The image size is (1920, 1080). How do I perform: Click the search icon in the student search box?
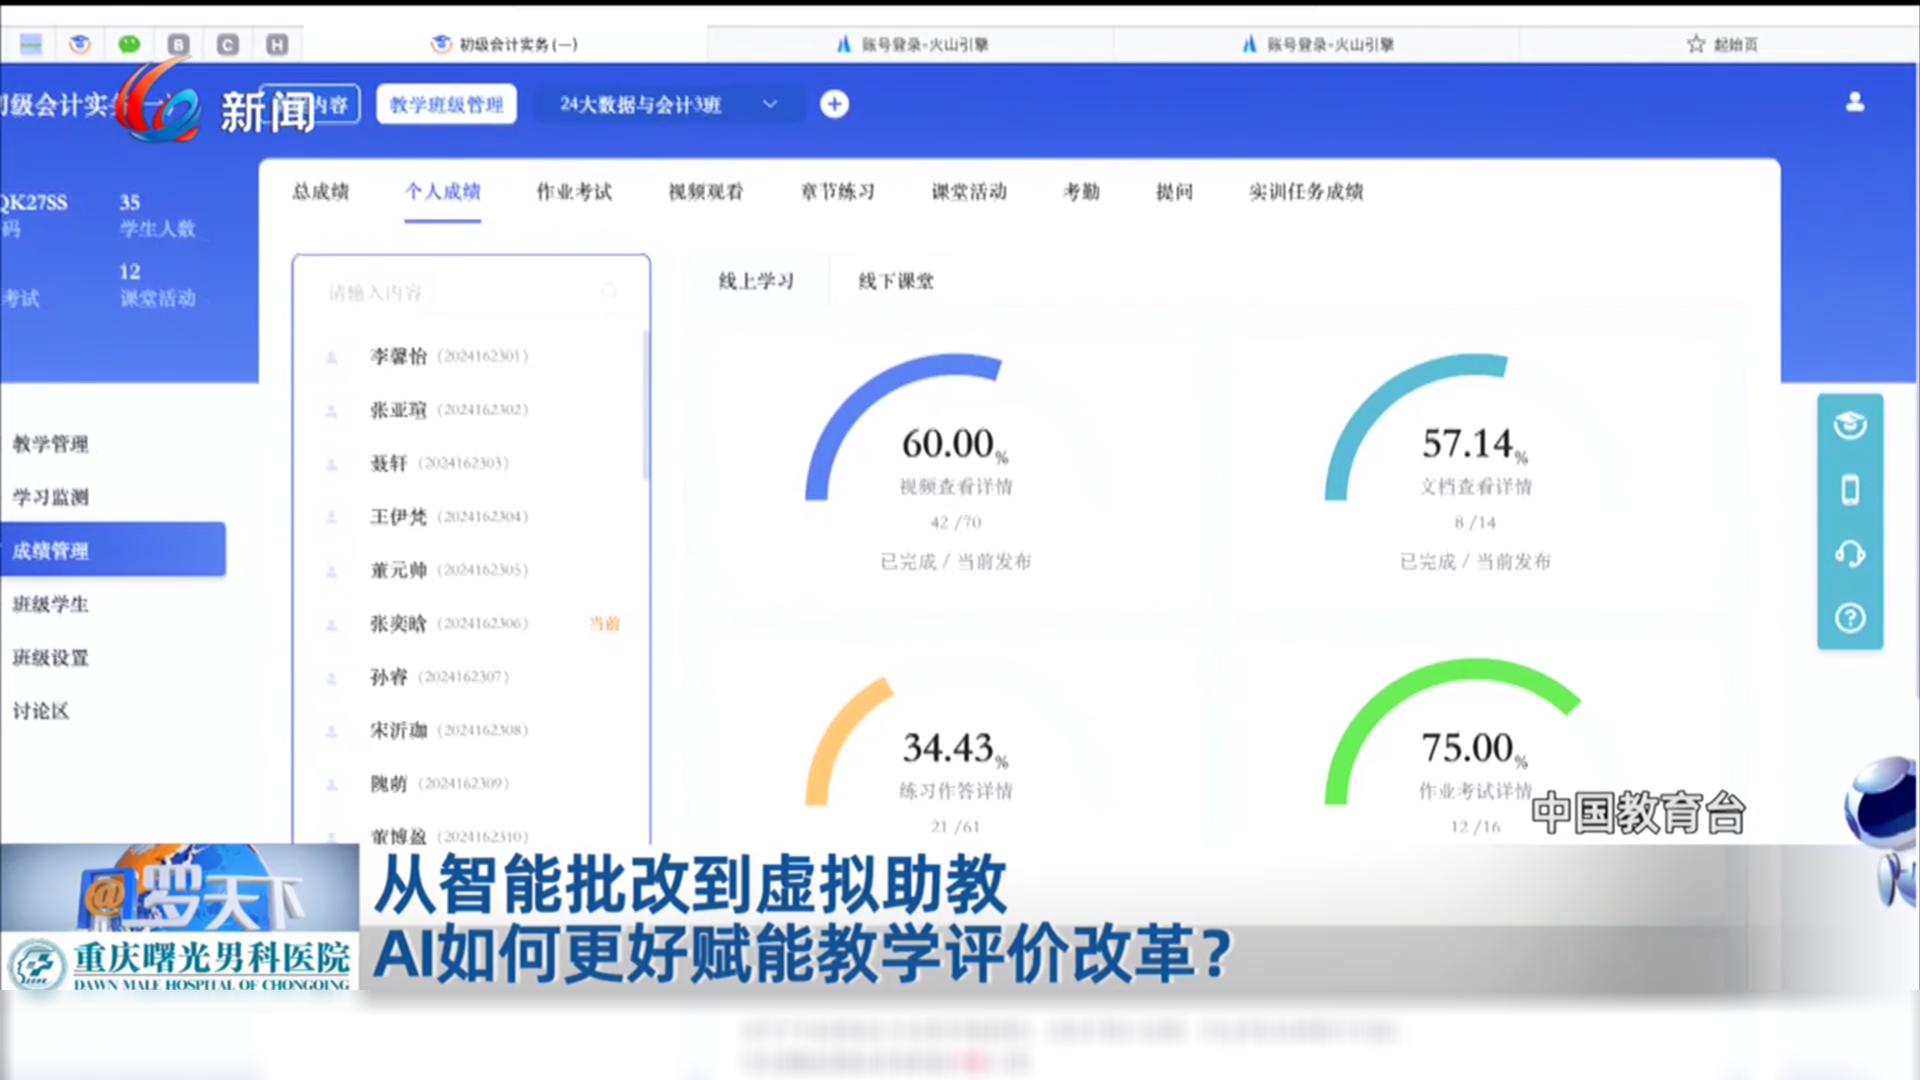609,292
